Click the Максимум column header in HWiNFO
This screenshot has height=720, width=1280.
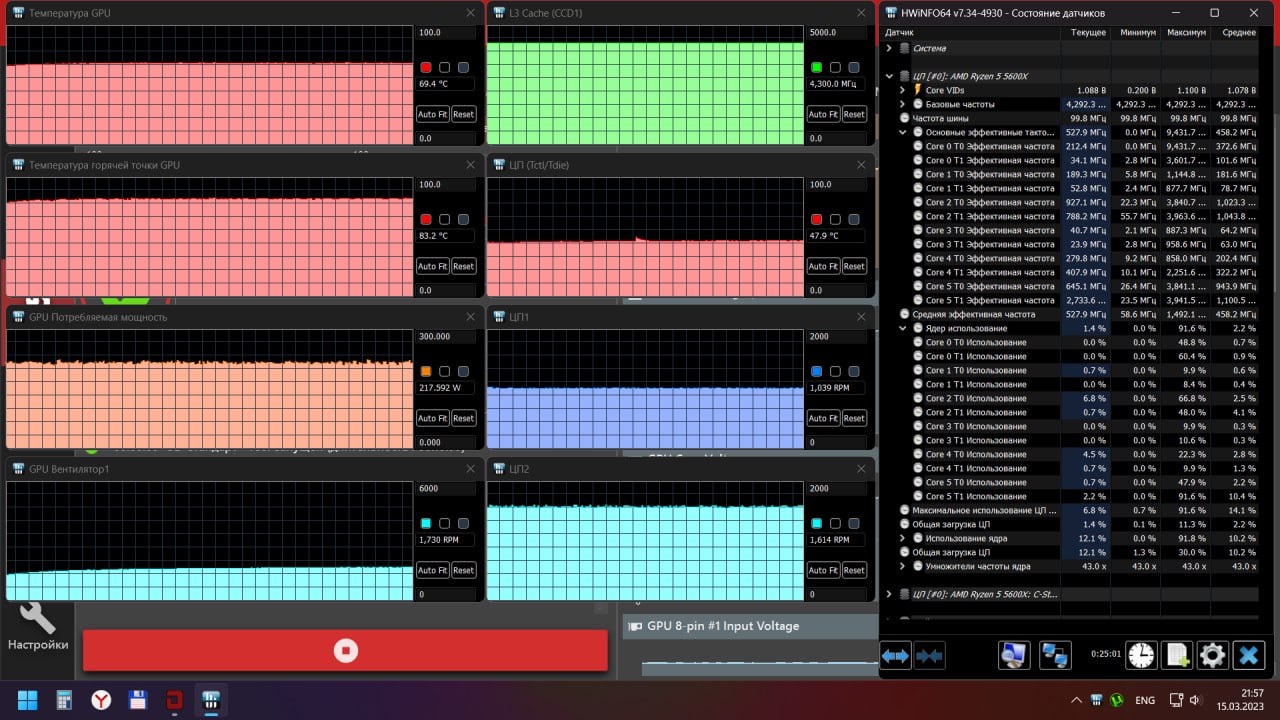1186,33
